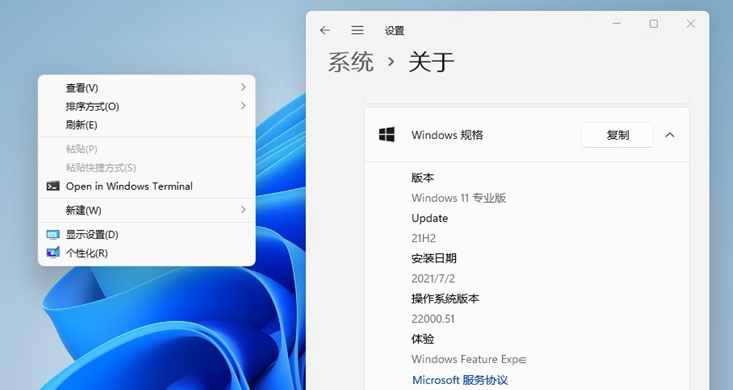Screen dimensions: 733x390
Task: Open 显示设置(D) from the context menu
Action: [x=147, y=234]
